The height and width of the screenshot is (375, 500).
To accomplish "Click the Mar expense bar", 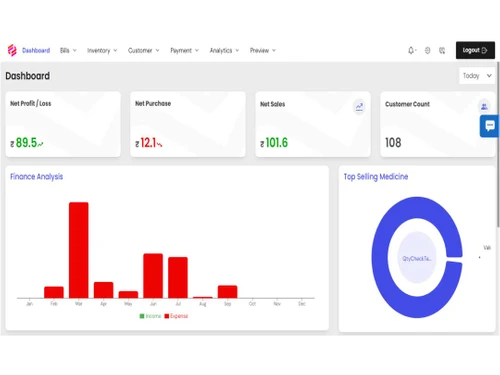I will tap(79, 250).
